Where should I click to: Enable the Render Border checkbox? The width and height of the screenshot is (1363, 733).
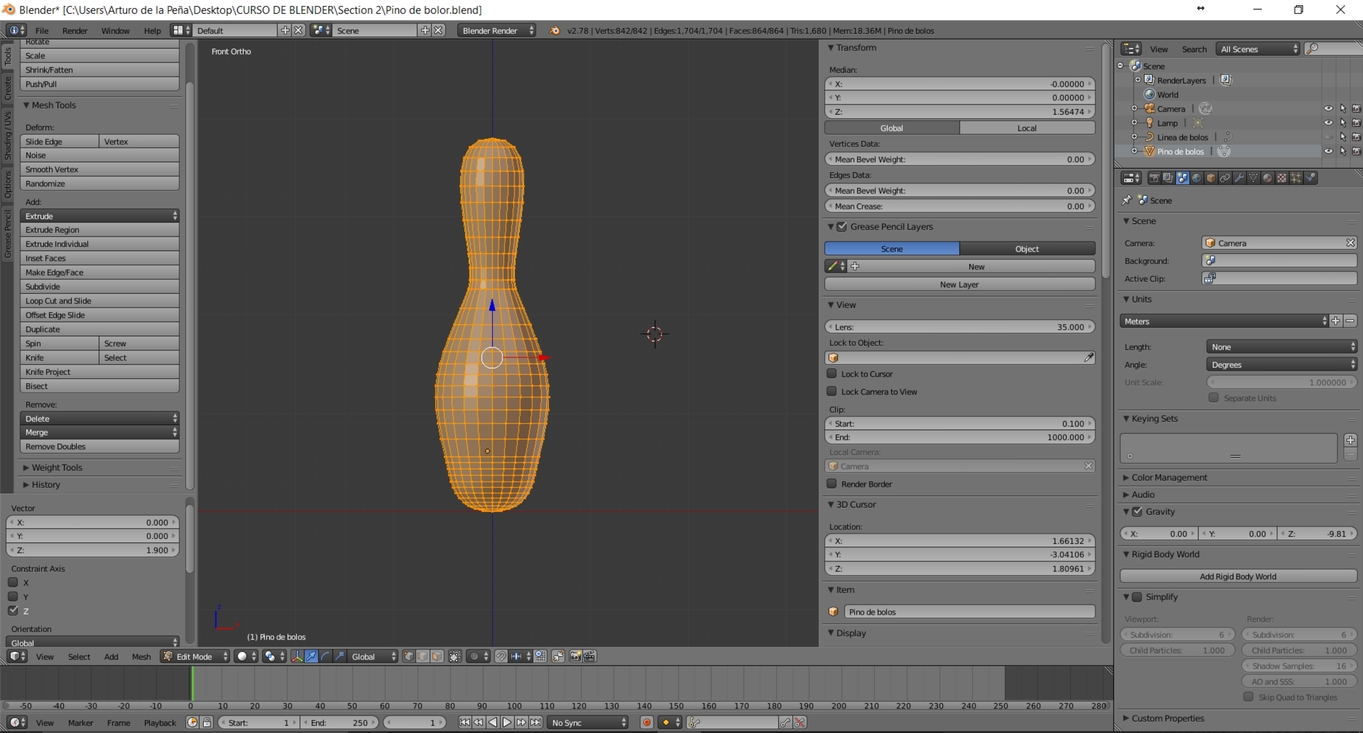(x=832, y=484)
